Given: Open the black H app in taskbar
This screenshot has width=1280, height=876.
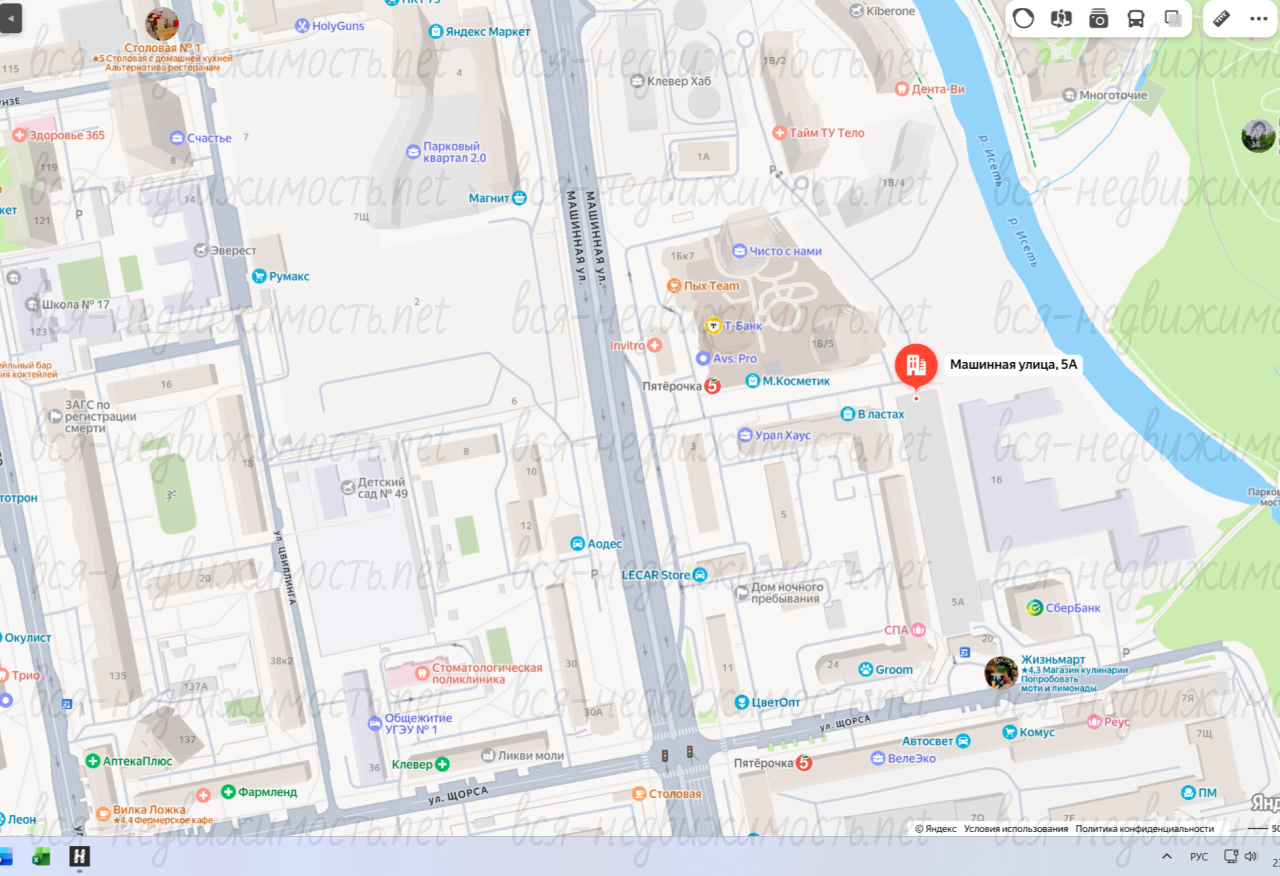Looking at the screenshot, I should click(x=80, y=857).
